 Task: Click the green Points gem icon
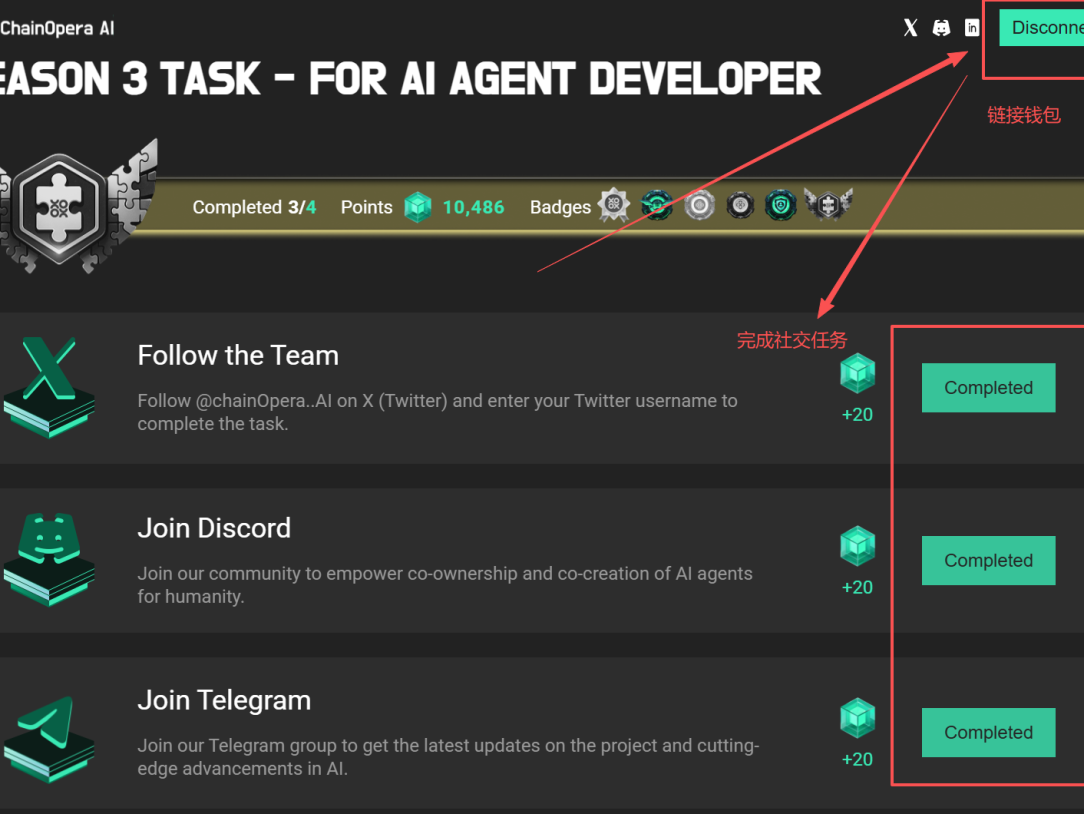pos(418,207)
